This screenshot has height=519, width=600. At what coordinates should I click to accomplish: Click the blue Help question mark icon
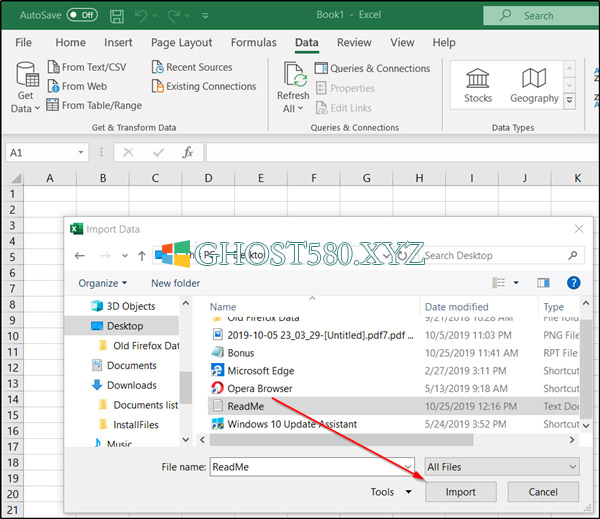[x=573, y=283]
